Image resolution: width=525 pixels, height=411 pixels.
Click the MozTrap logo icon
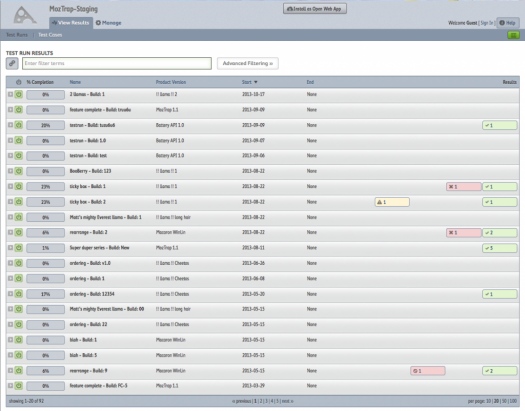[x=24, y=15]
